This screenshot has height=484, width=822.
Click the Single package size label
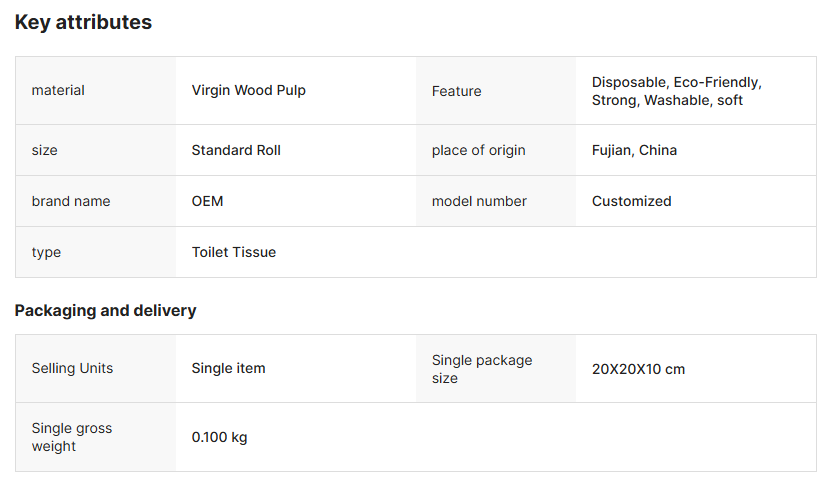(482, 369)
